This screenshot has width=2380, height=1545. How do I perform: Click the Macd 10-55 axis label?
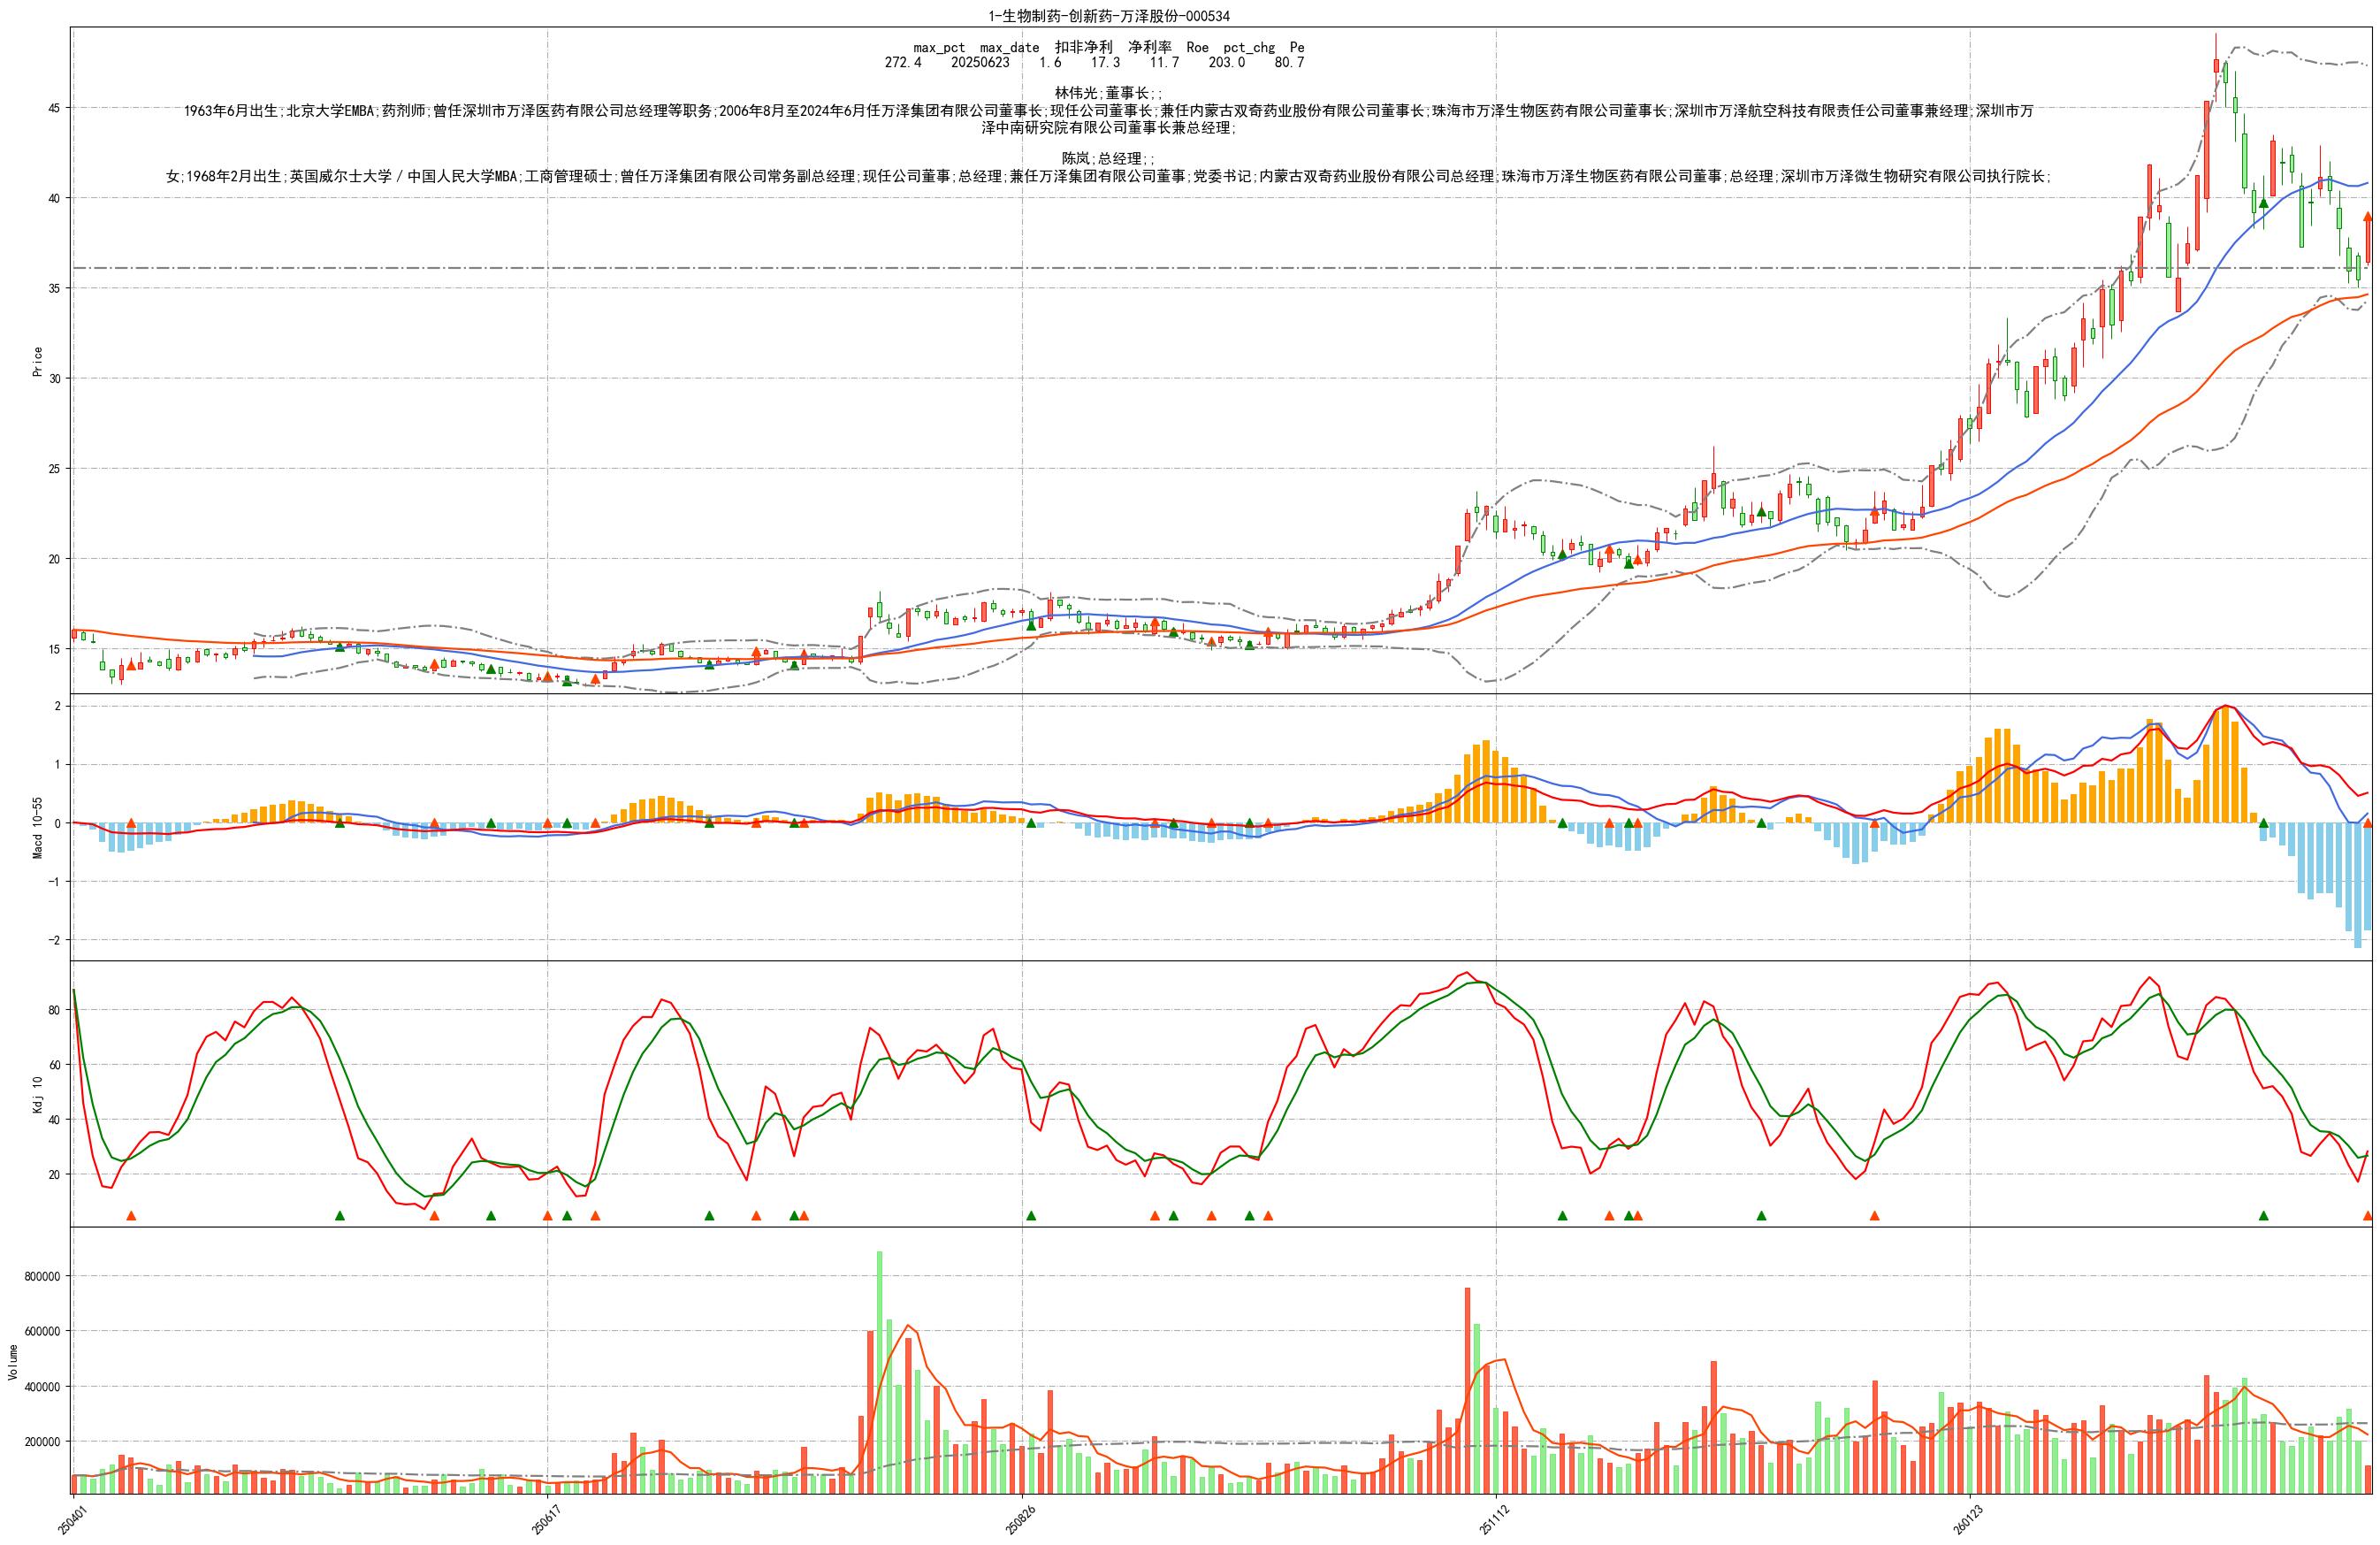pos(38,827)
